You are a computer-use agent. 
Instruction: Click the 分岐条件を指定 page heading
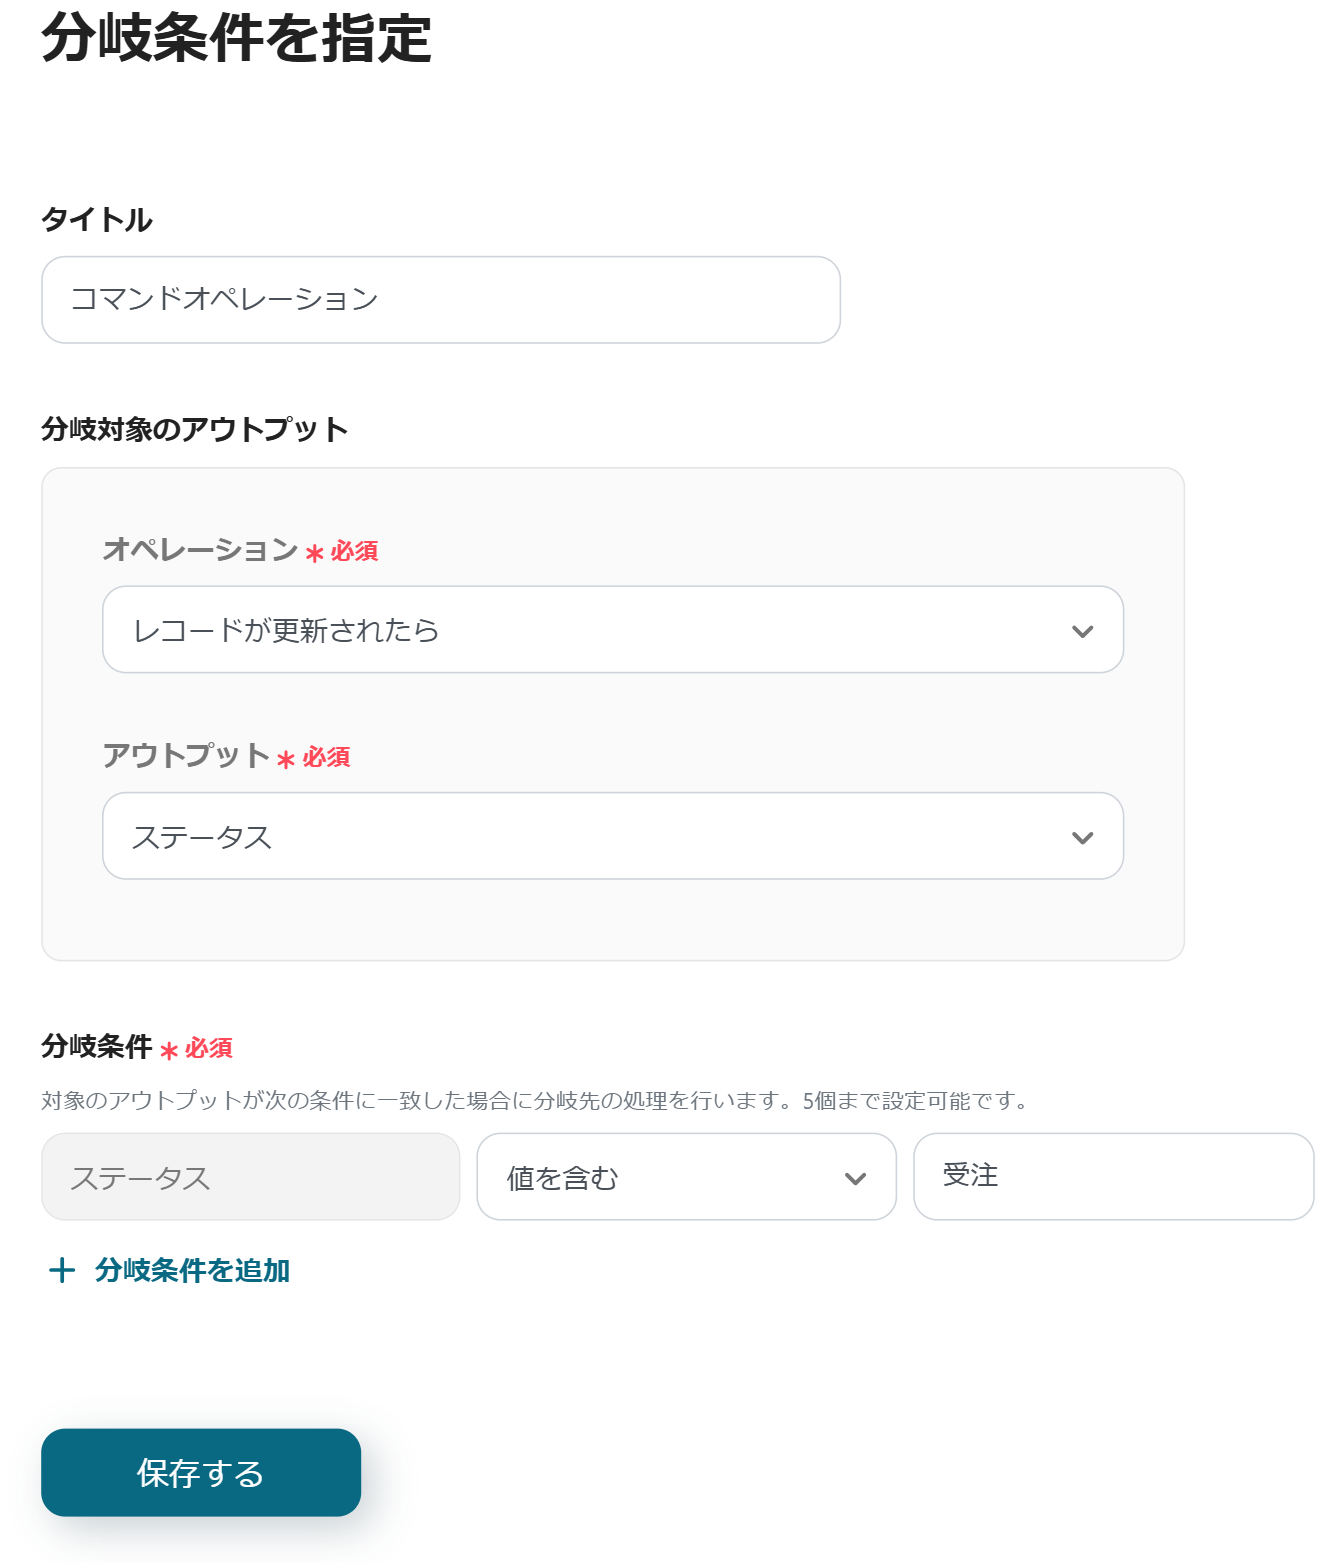[236, 38]
